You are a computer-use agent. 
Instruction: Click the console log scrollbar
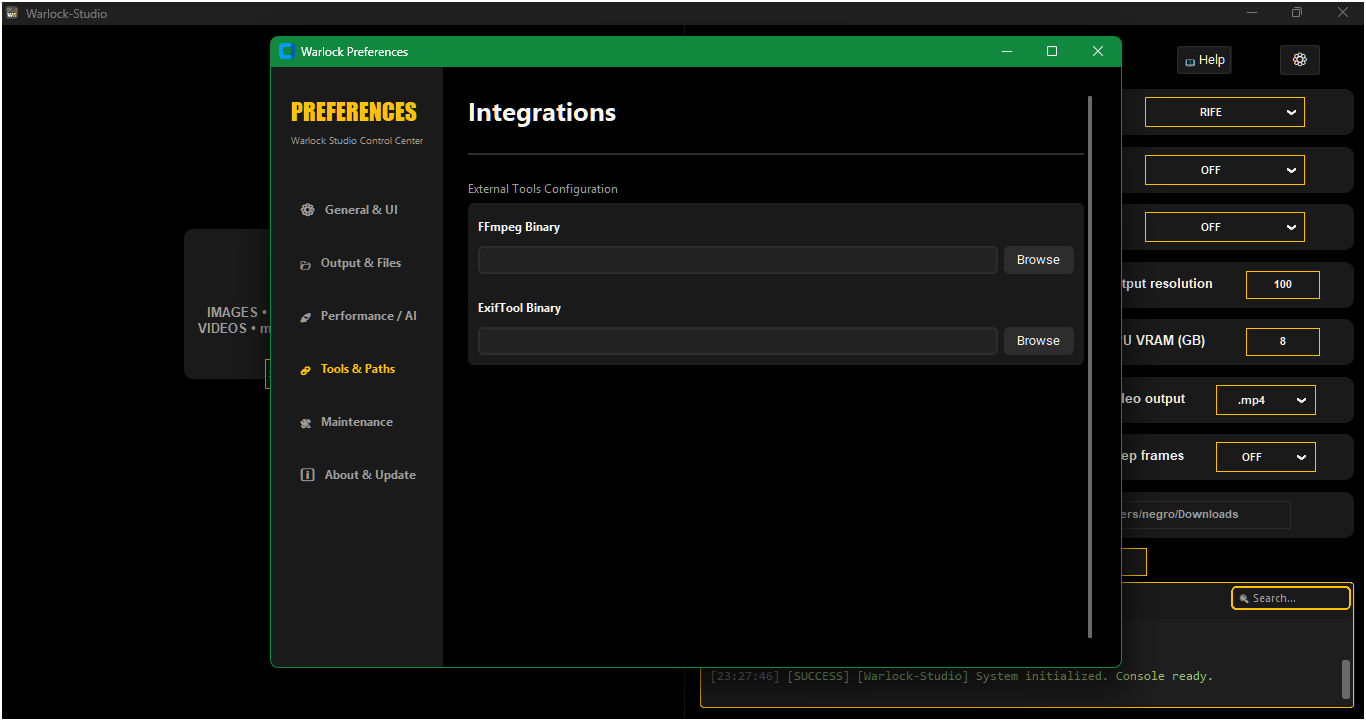tap(1346, 680)
